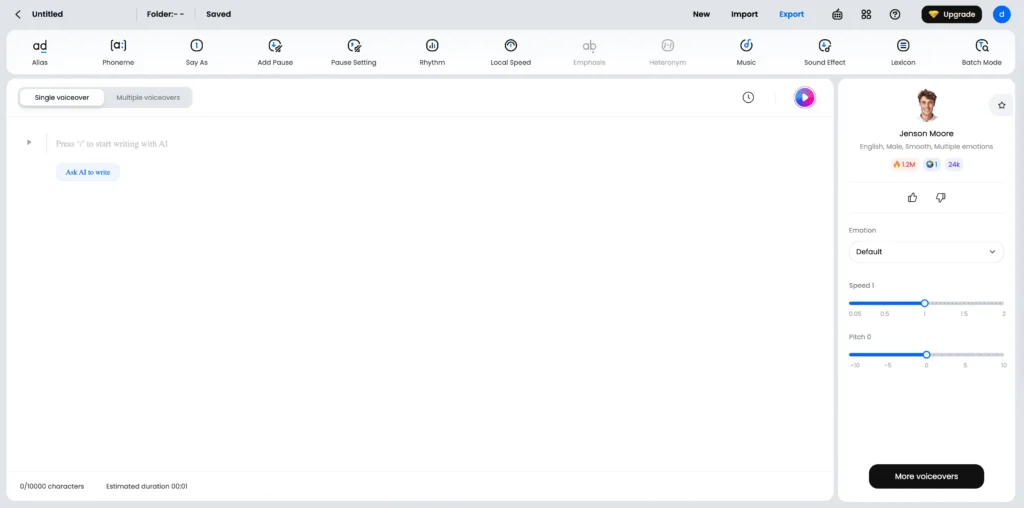Click the Speed slider handle
The height and width of the screenshot is (508, 1024).
click(924, 303)
